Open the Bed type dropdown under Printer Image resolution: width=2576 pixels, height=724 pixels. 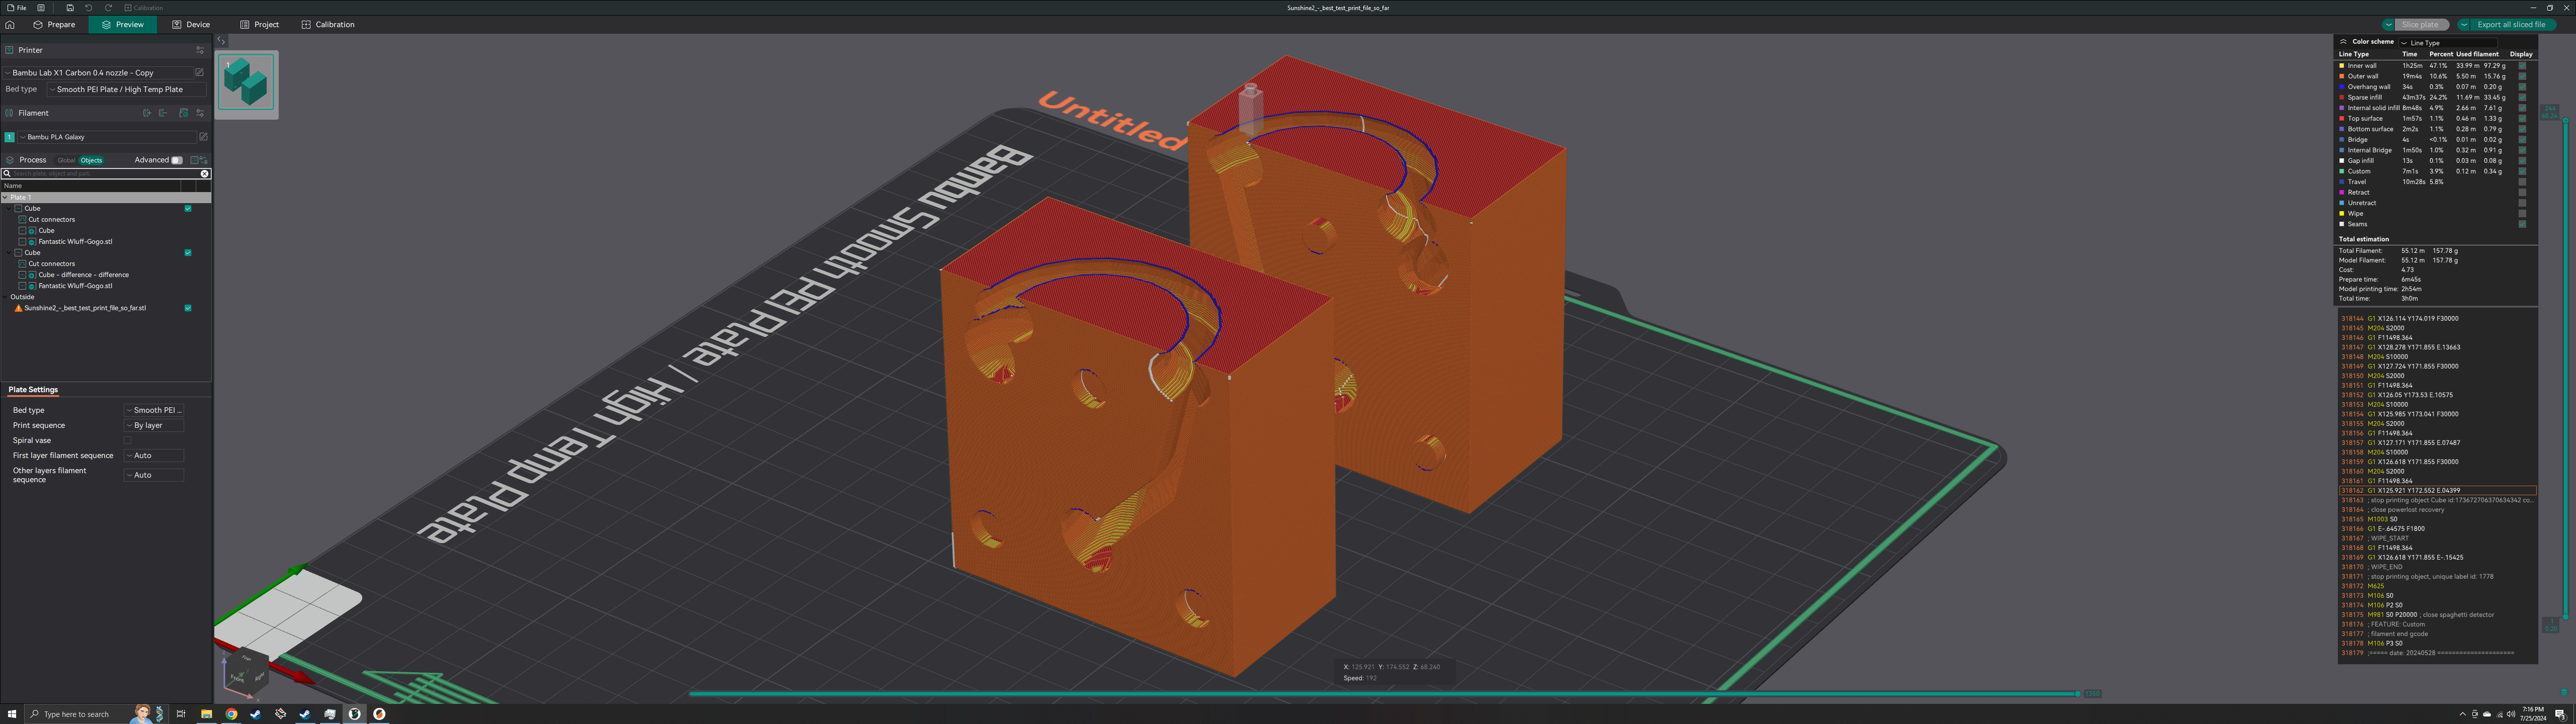coord(127,90)
